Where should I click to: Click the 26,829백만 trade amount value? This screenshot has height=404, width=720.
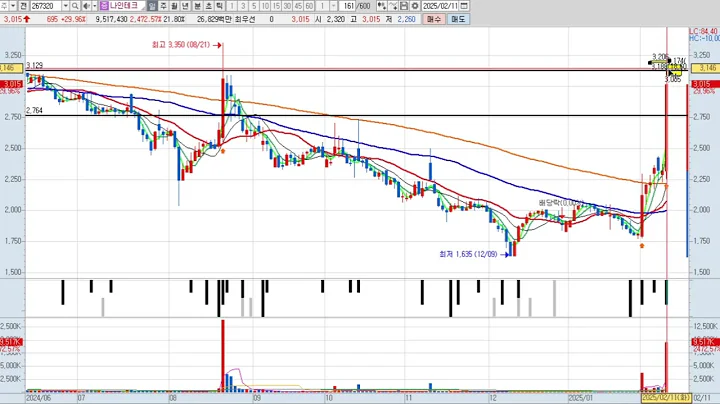(214, 19)
